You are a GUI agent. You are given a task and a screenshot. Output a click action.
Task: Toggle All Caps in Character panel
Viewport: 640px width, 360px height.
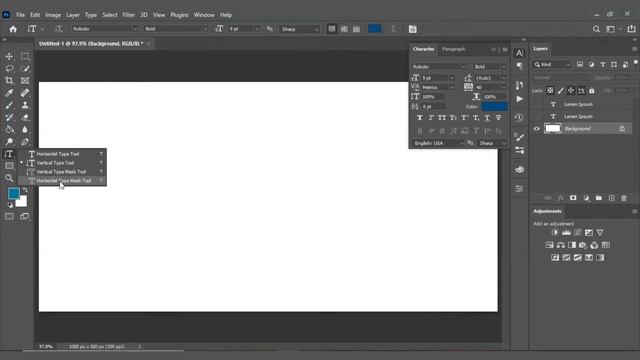pyautogui.click(x=442, y=118)
